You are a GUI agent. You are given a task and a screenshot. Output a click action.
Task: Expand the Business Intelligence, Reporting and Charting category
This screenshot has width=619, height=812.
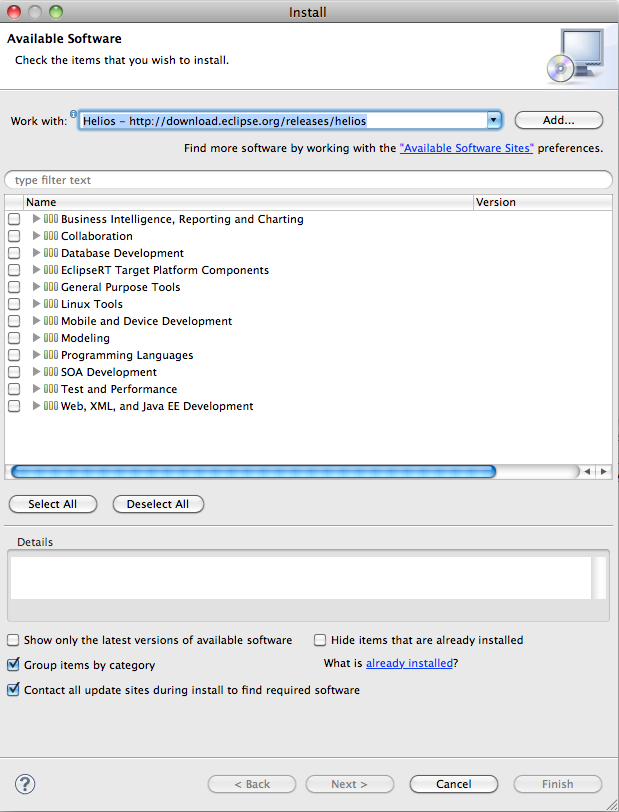coord(36,219)
